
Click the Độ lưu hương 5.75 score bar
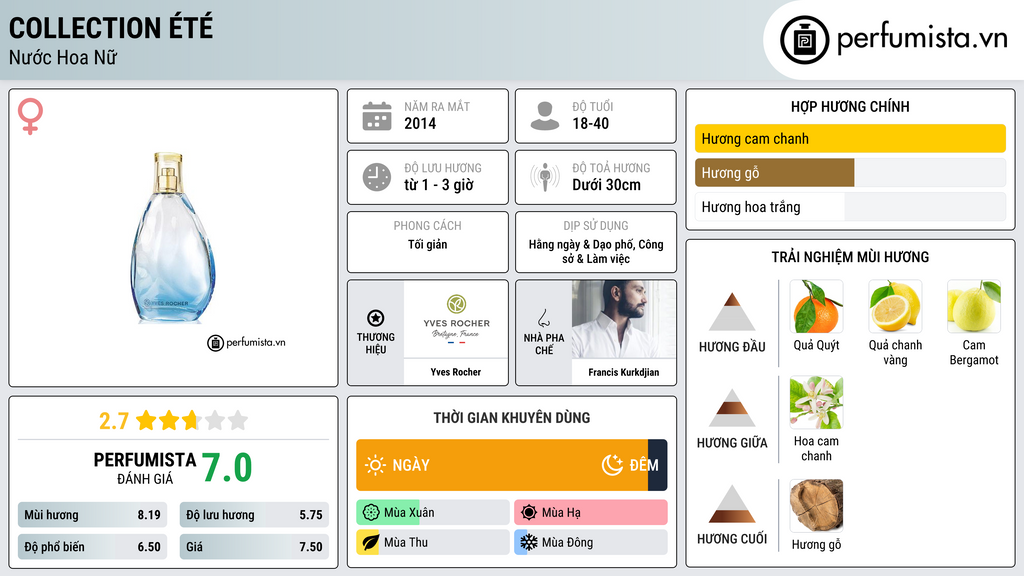tap(254, 515)
